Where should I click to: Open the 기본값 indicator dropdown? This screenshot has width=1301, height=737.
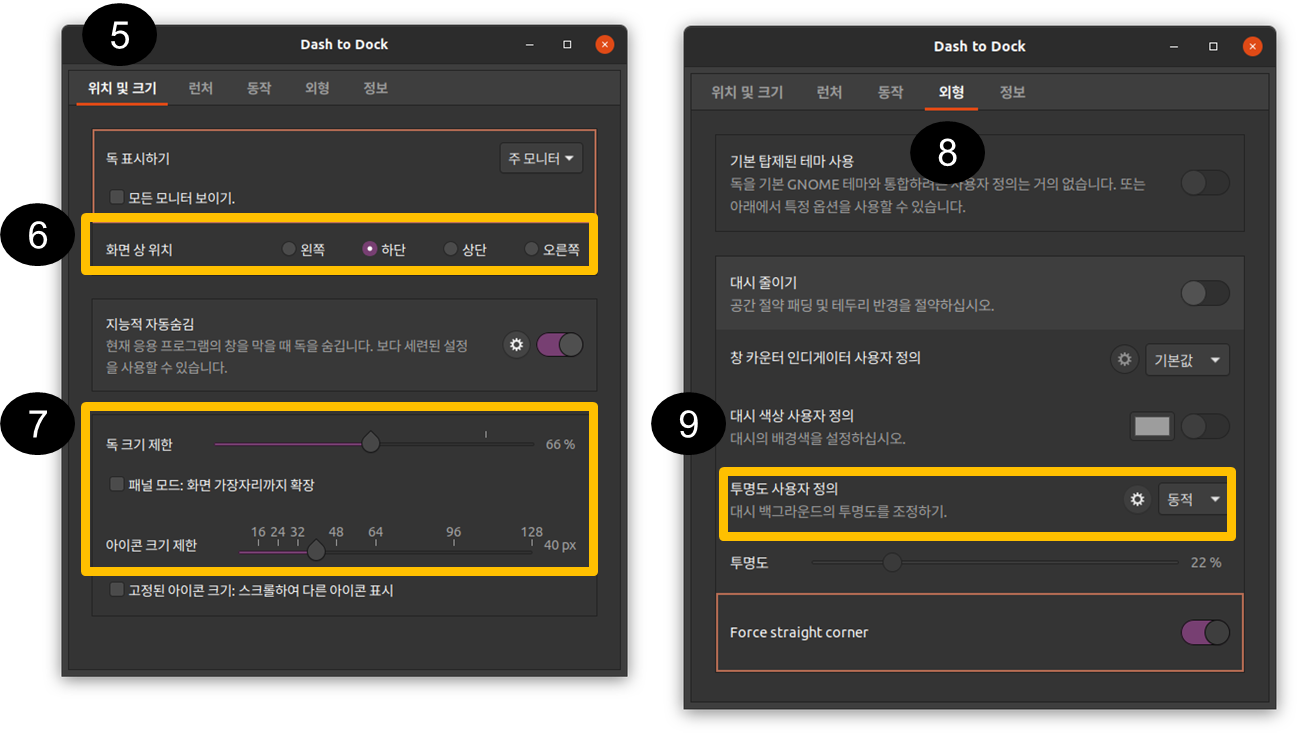[x=1187, y=359]
